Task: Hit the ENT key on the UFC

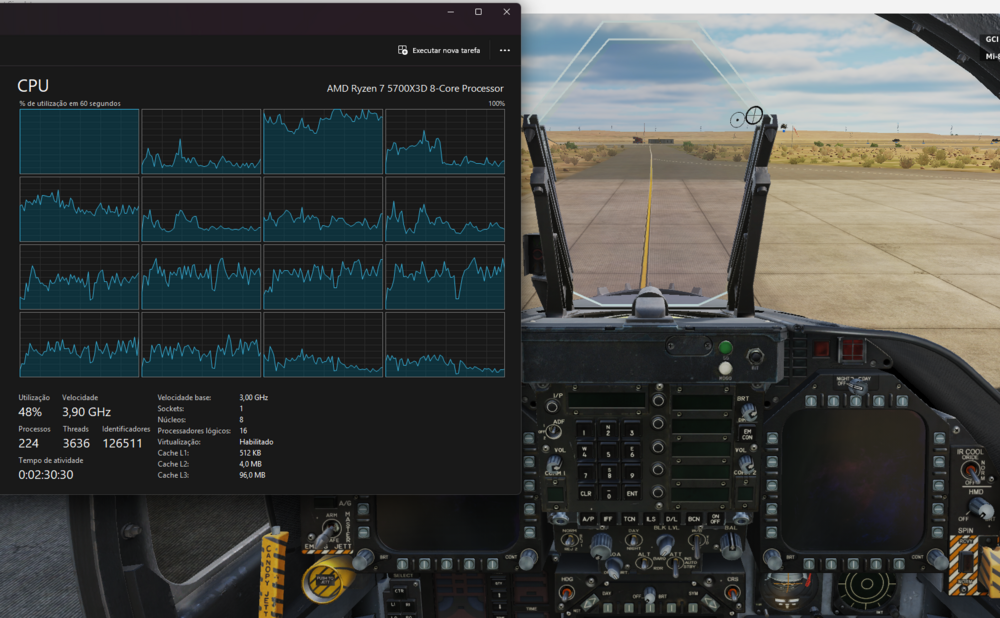Action: [x=632, y=493]
